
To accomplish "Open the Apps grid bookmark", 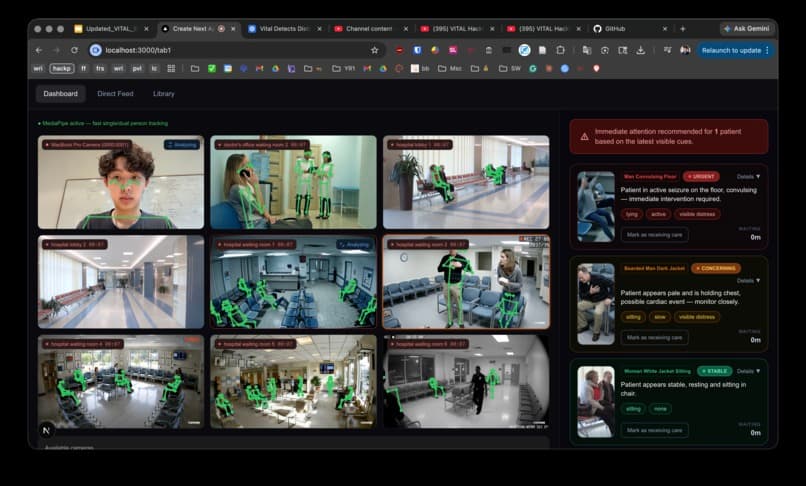I will pyautogui.click(x=172, y=68).
